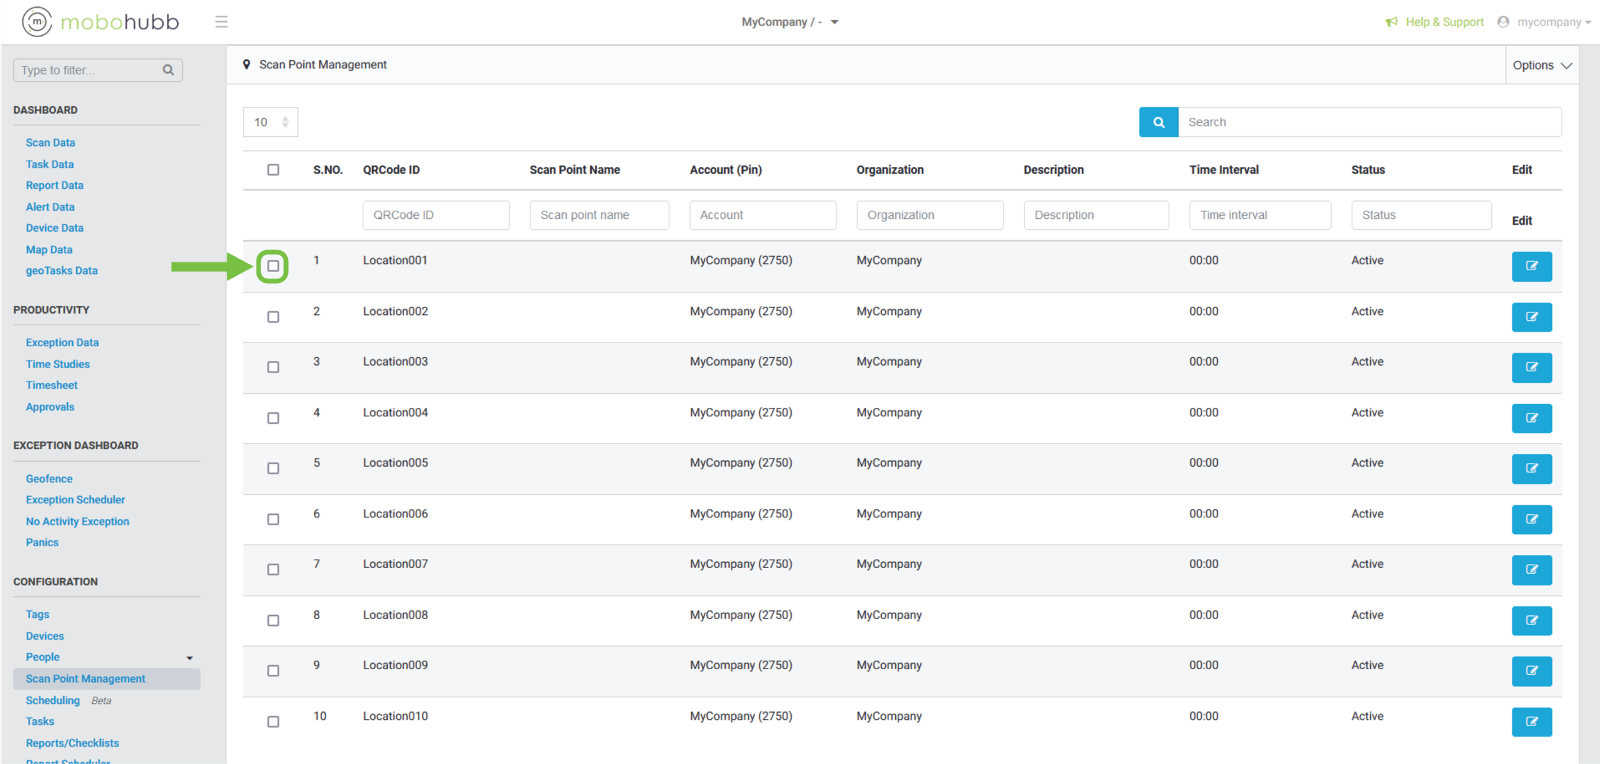Open the Timesheet link
This screenshot has width=1600, height=764.
coord(52,386)
